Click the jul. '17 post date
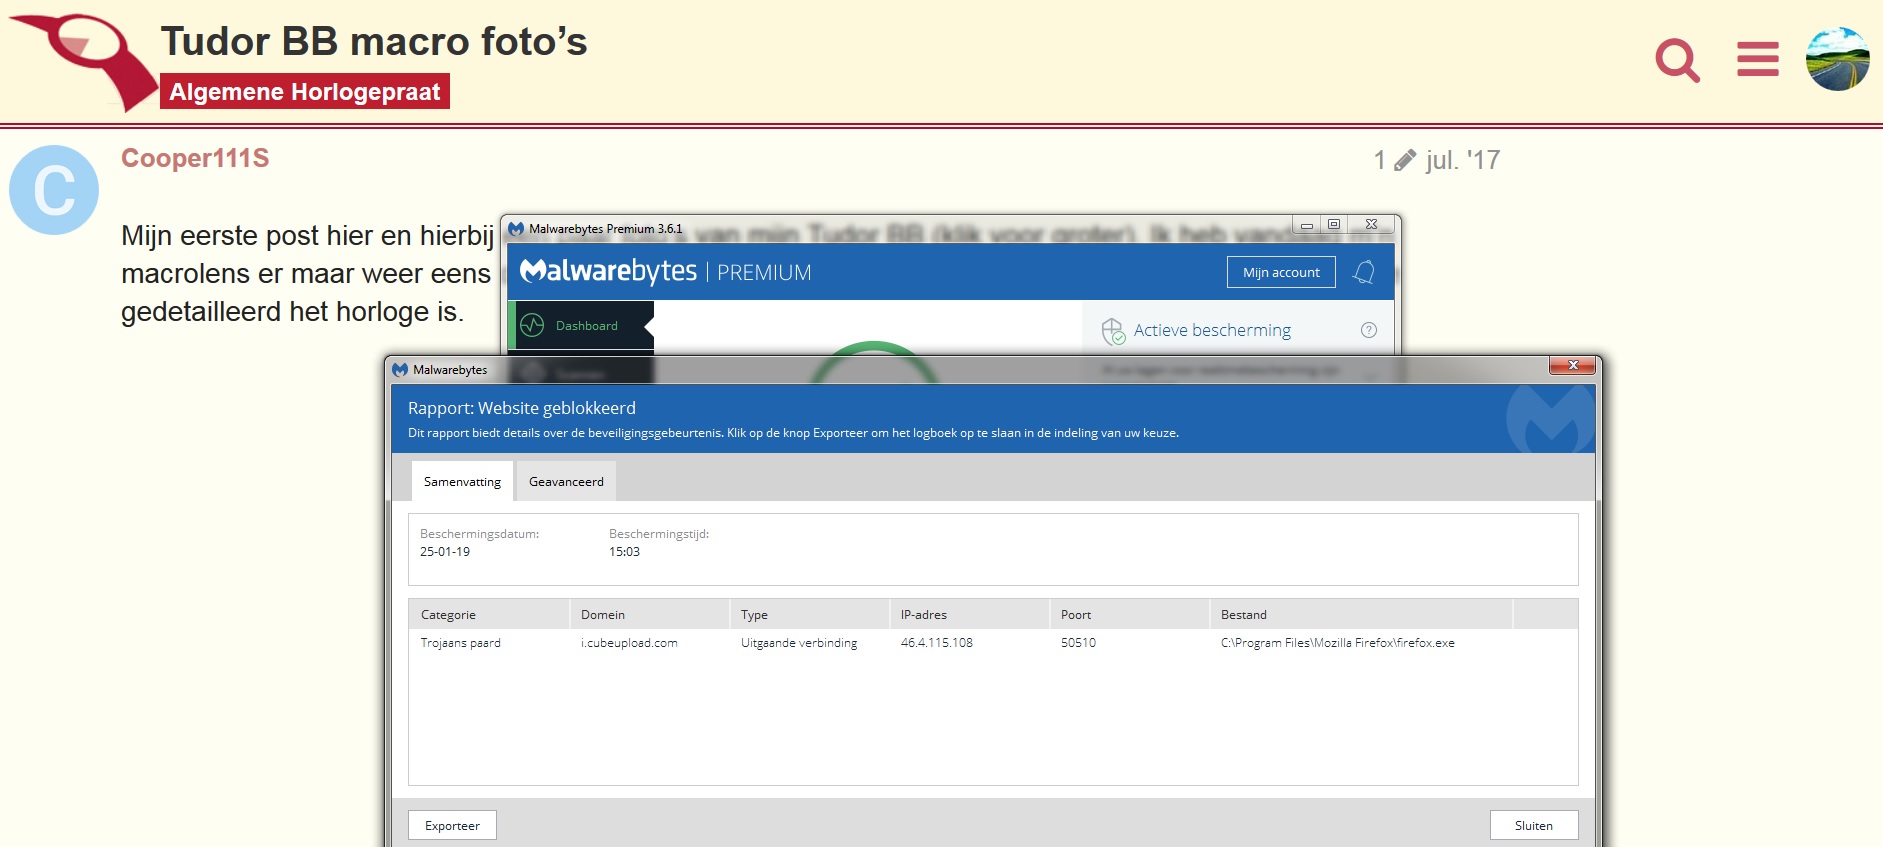This screenshot has width=1883, height=847. pyautogui.click(x=1463, y=160)
